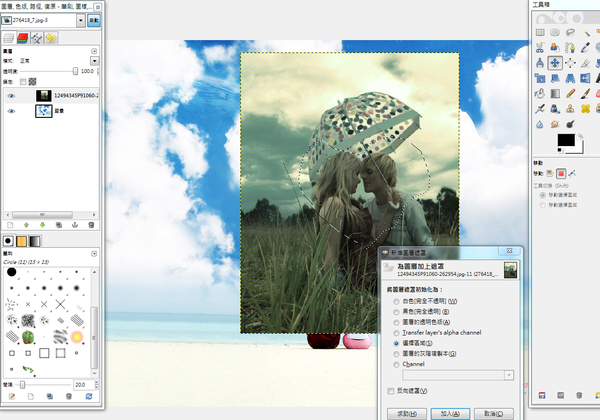Choose the 黑色(完全透明) radio option
Viewport: 600px width, 420px height.
point(396,312)
